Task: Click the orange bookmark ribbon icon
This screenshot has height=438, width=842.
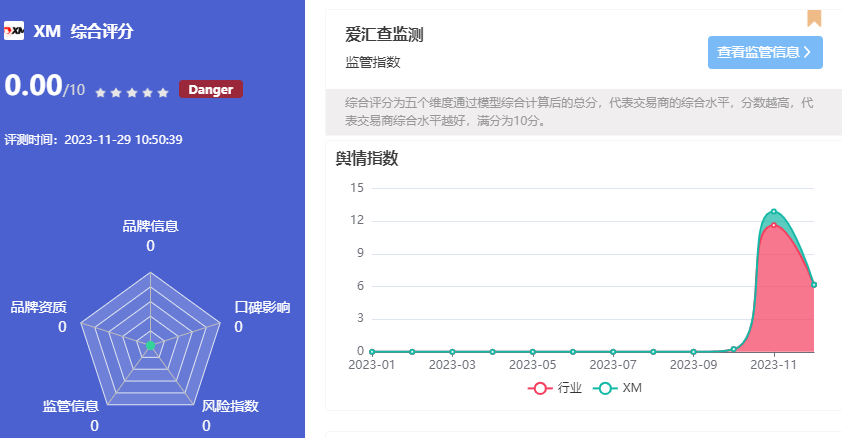Action: [x=814, y=18]
